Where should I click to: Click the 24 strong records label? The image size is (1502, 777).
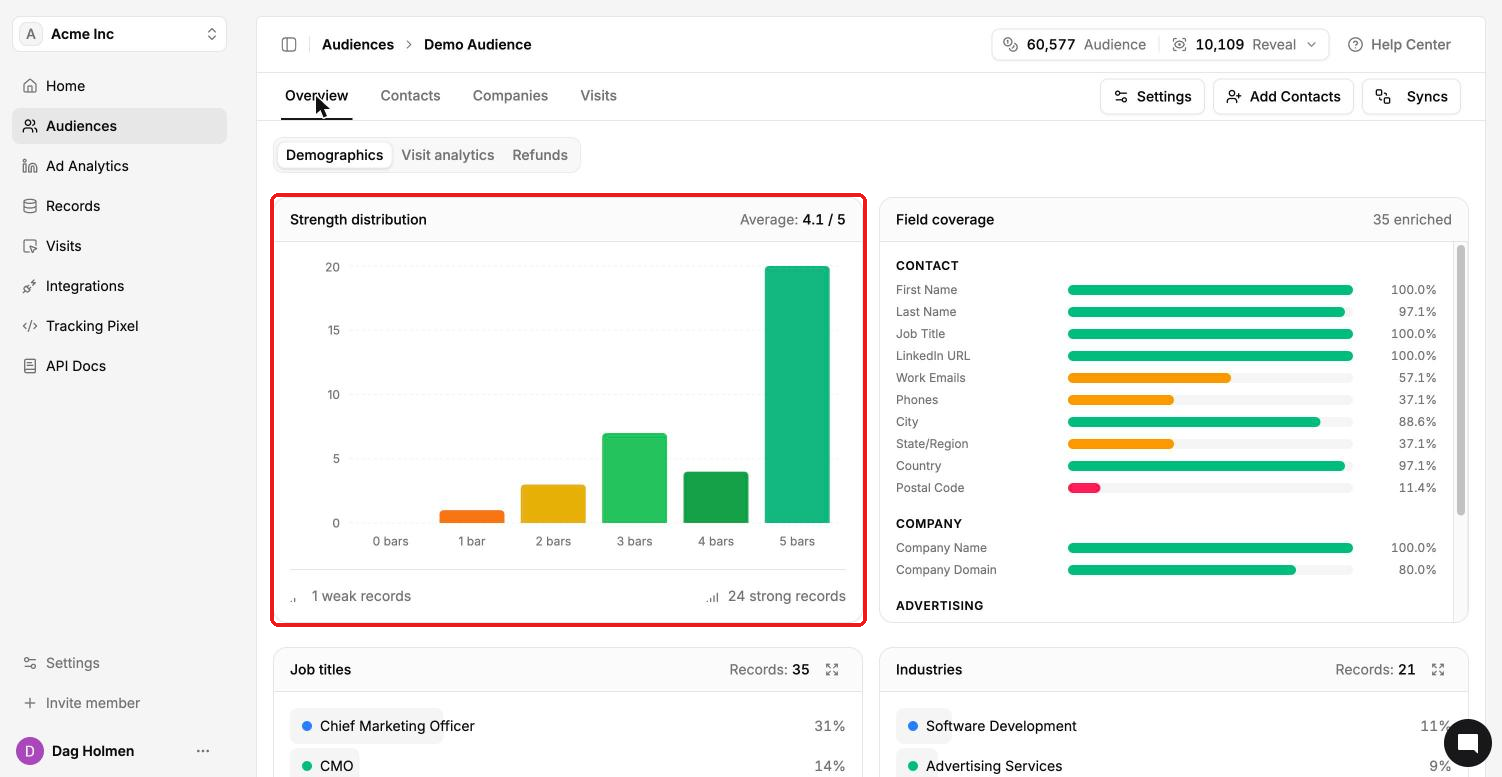pos(787,596)
